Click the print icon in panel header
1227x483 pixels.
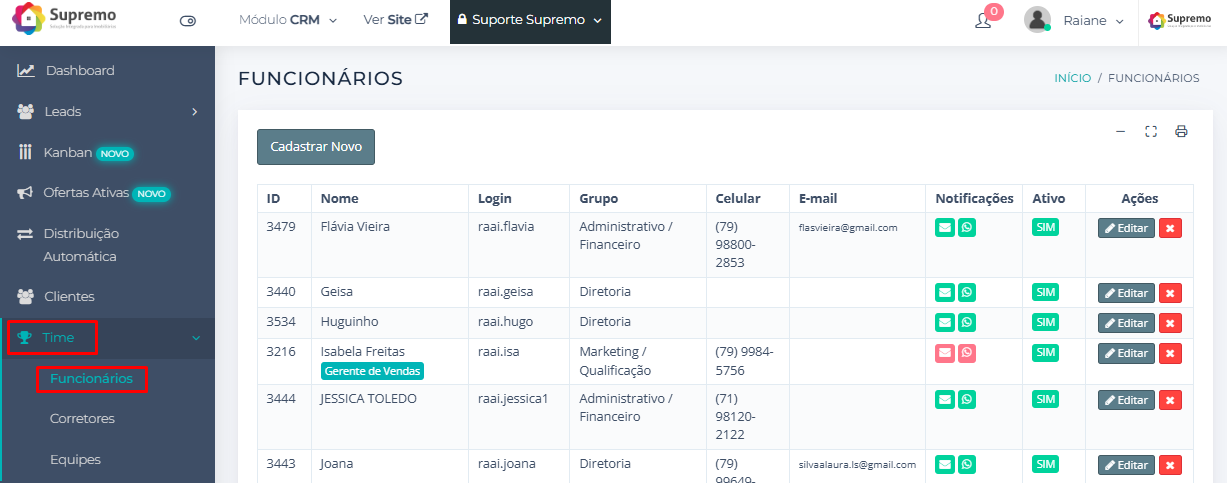[1181, 132]
